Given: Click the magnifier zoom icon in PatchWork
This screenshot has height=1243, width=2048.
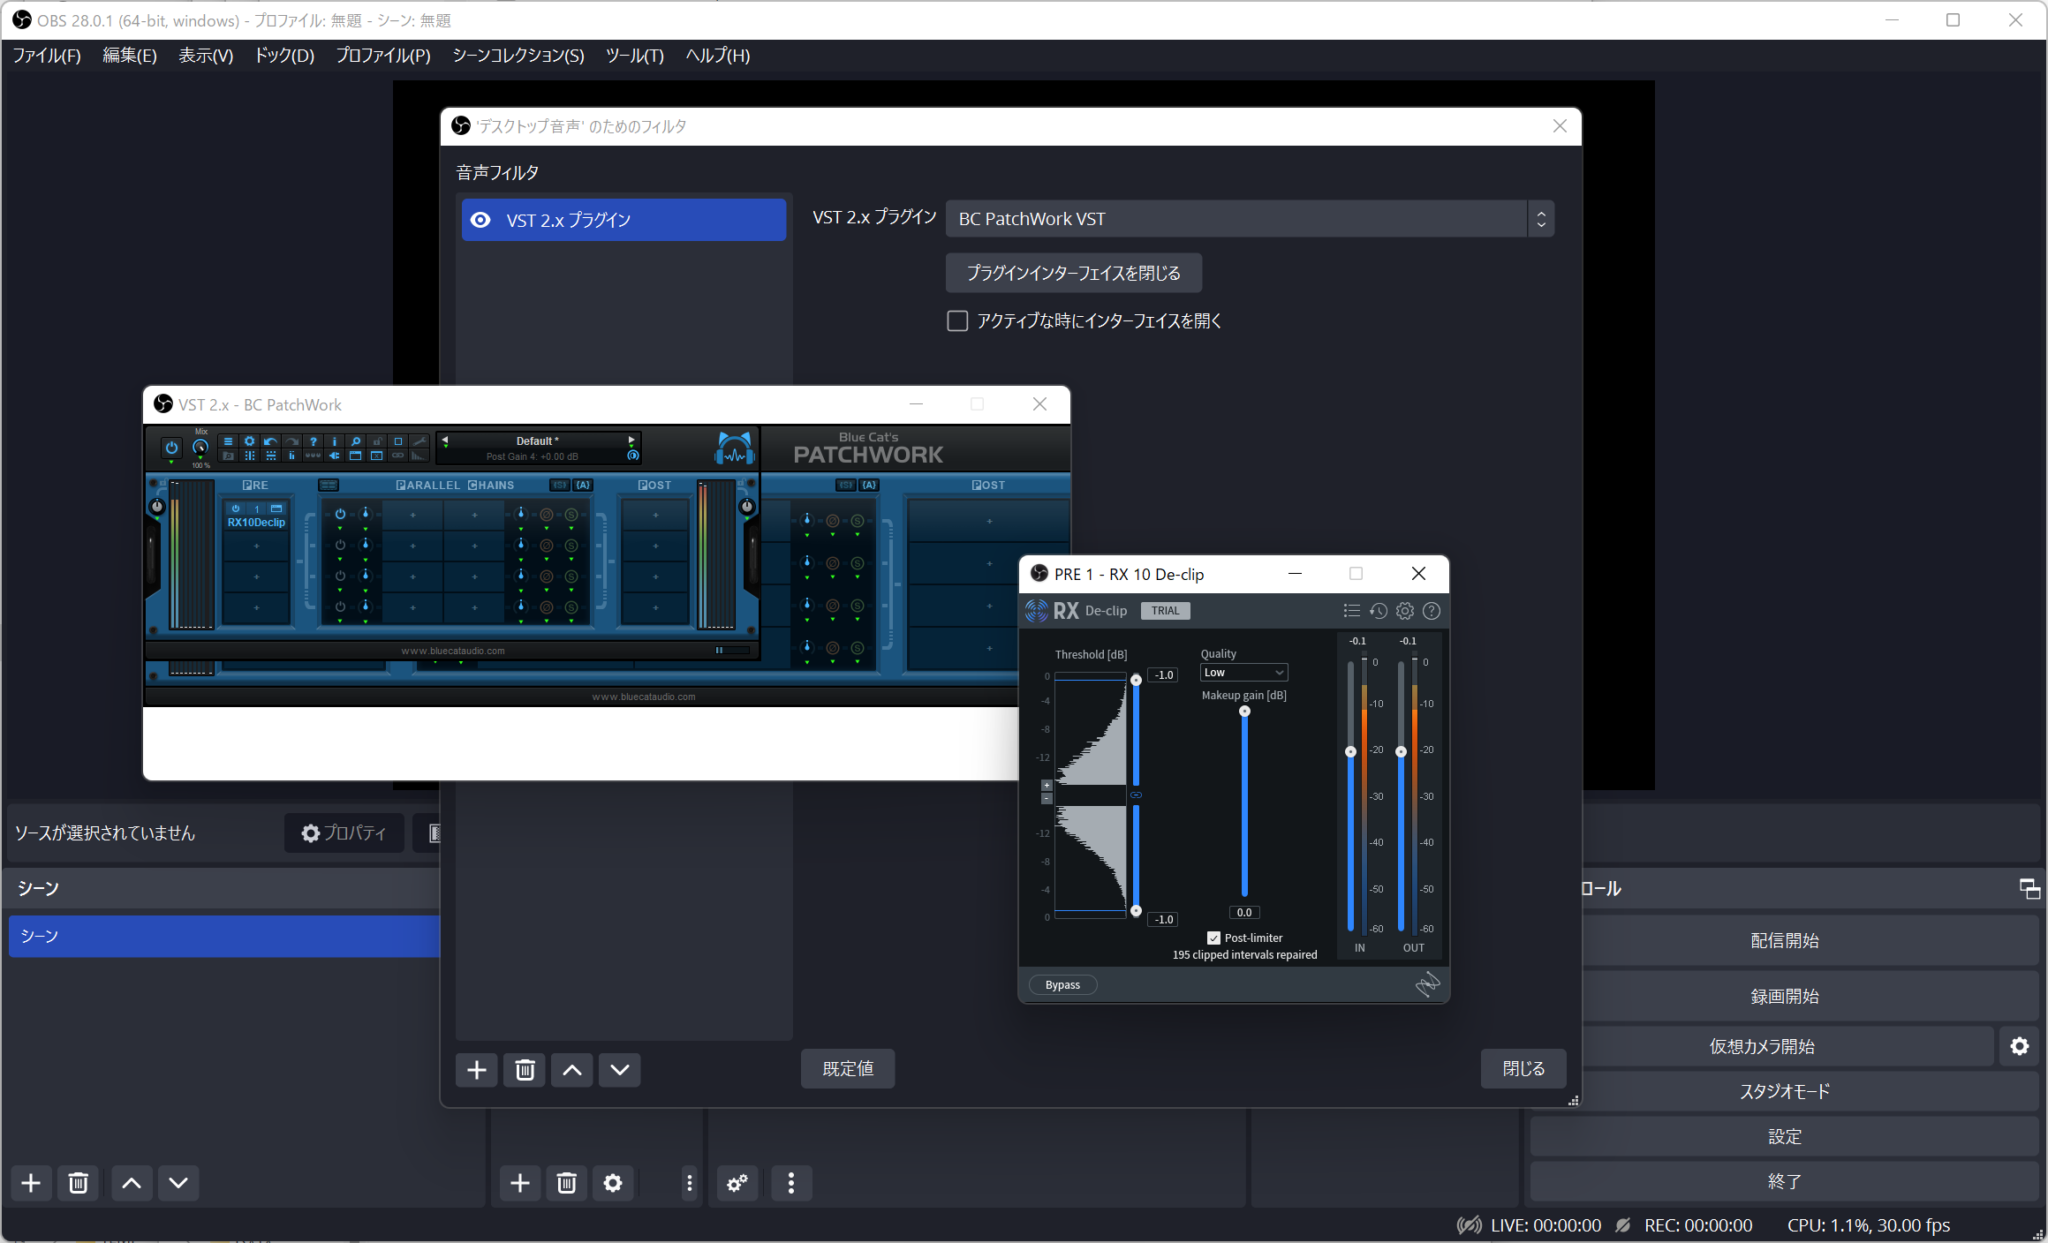Looking at the screenshot, I should (356, 442).
